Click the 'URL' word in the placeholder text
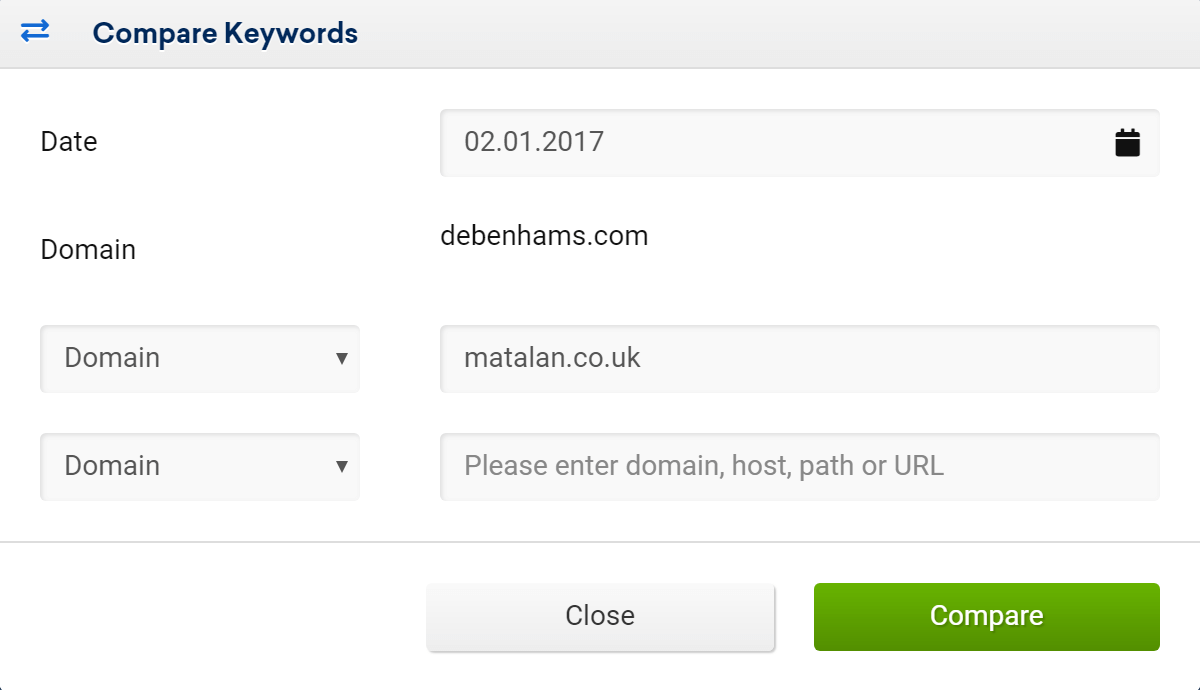Screen dimensions: 1200x690 tap(919, 466)
